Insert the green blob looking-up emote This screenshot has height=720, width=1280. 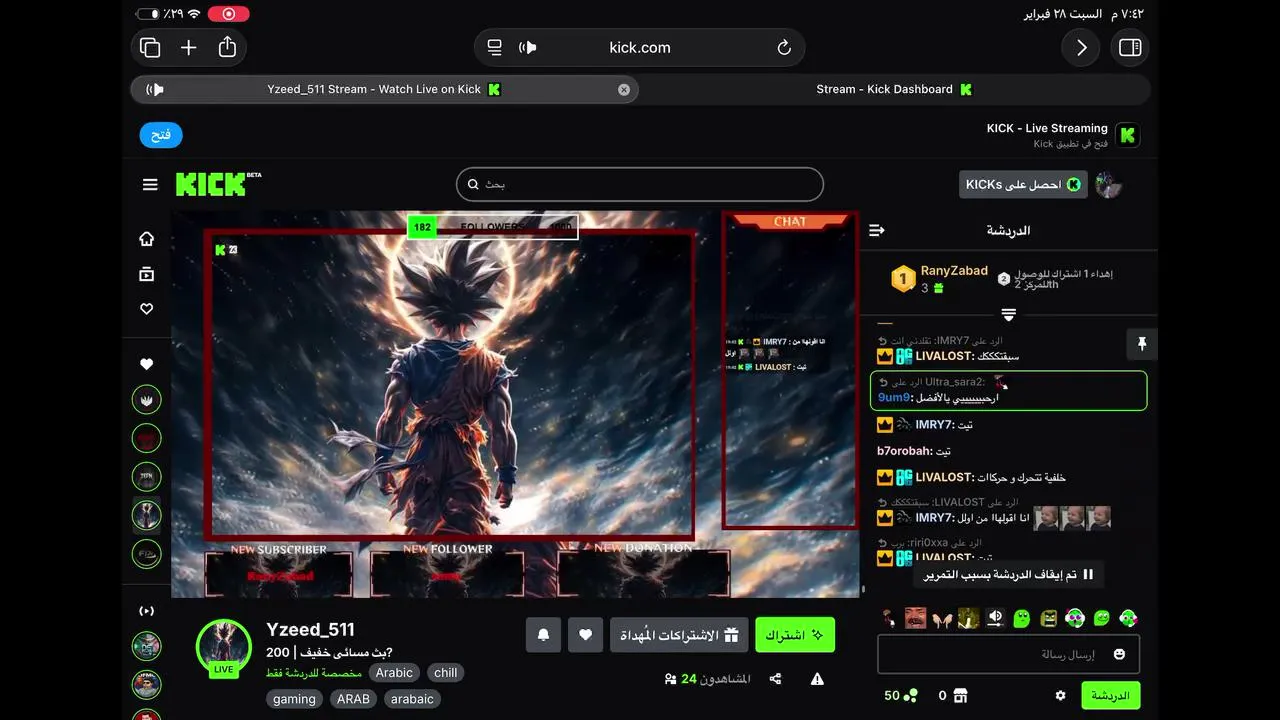[1021, 618]
